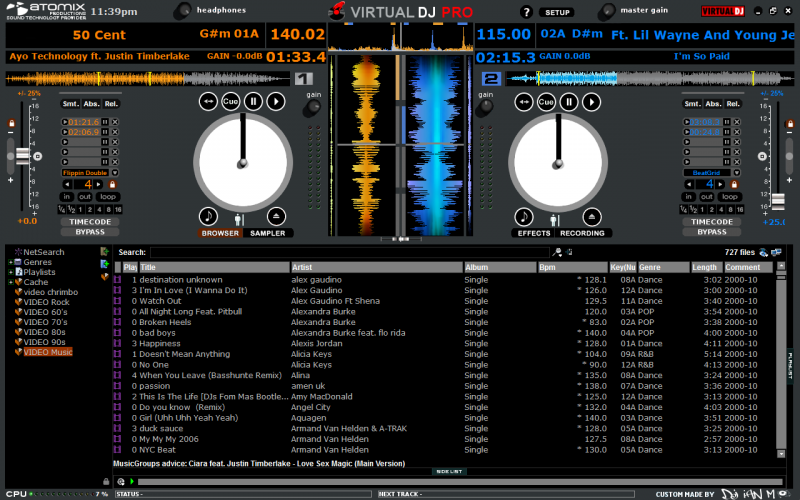Click the Cue button on deck 2
The image size is (800, 500).
(546, 102)
